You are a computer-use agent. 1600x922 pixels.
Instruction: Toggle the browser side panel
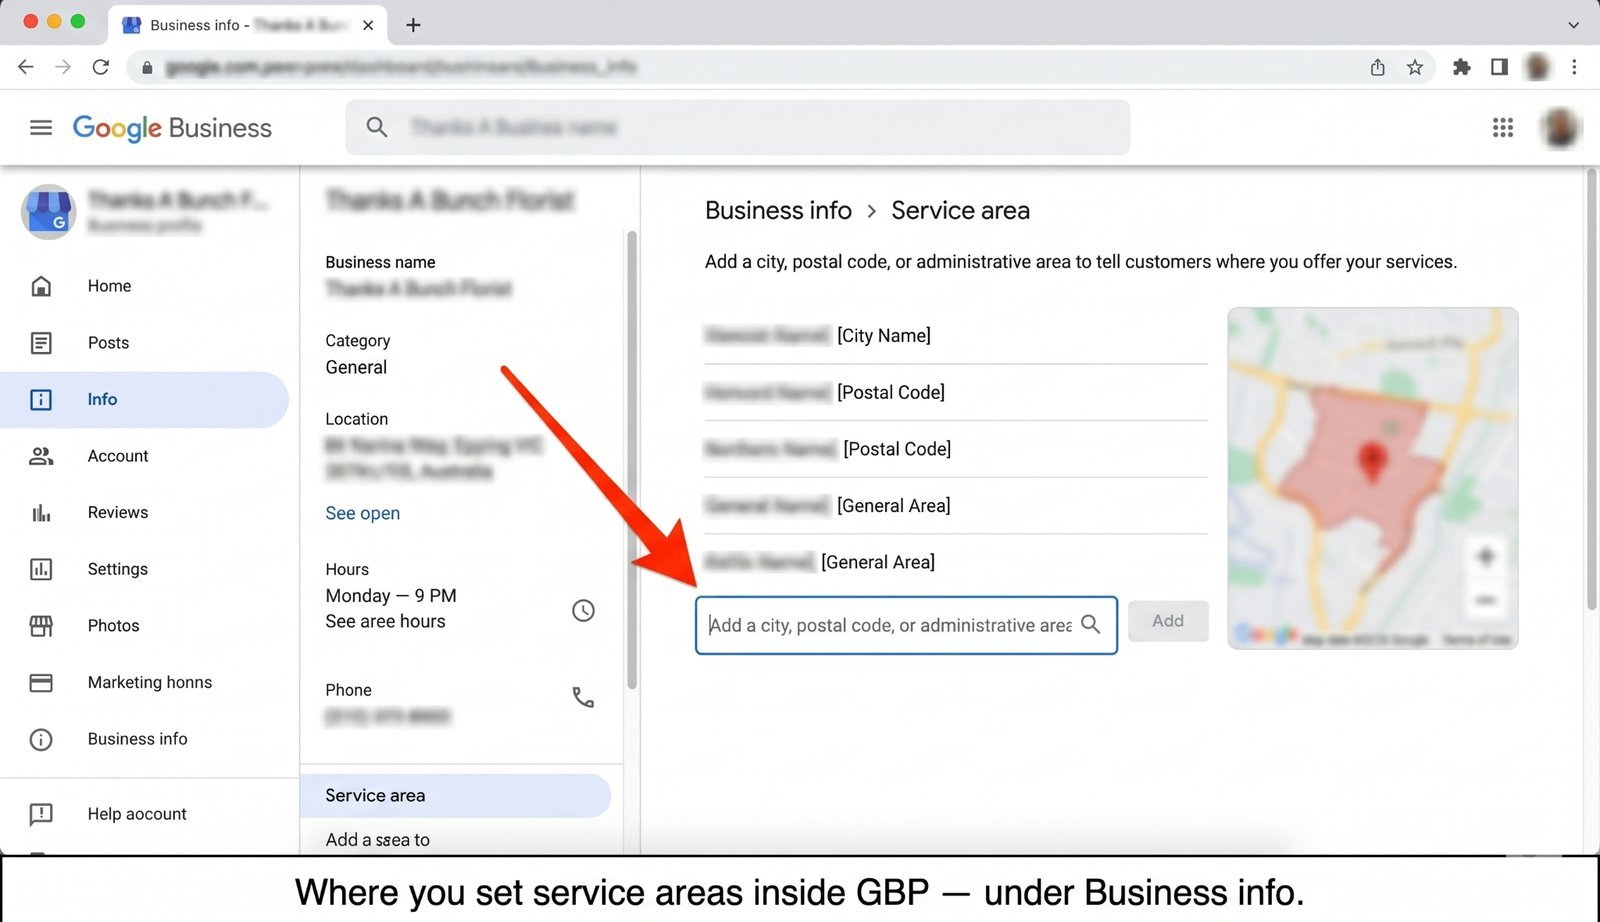(1499, 67)
